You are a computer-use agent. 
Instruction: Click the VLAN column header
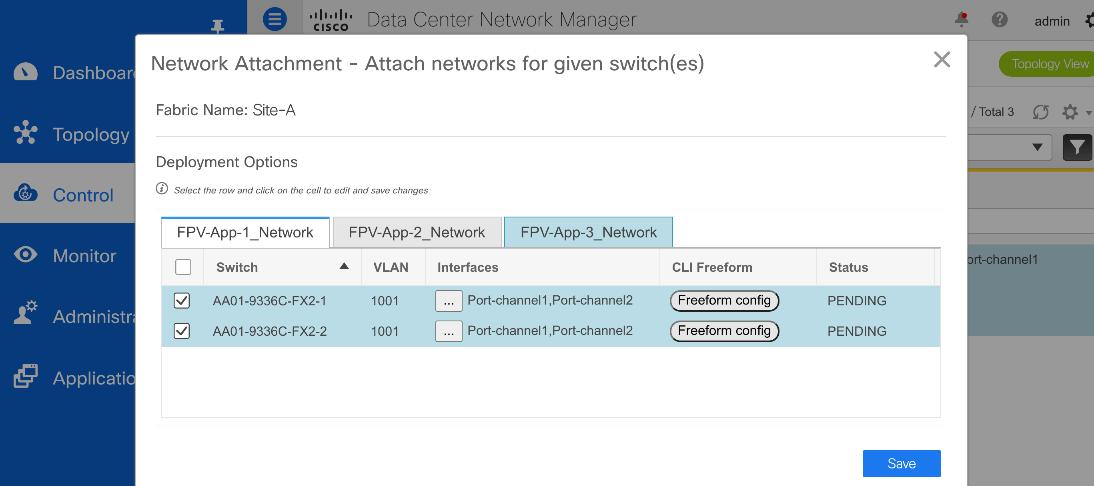[391, 267]
